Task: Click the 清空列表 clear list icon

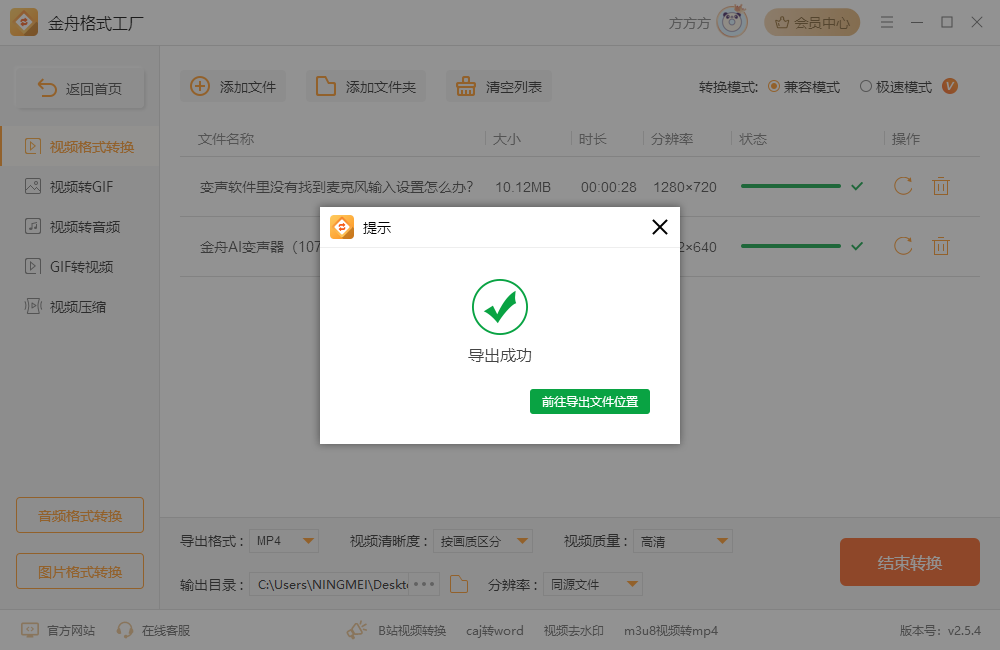Action: tap(466, 86)
